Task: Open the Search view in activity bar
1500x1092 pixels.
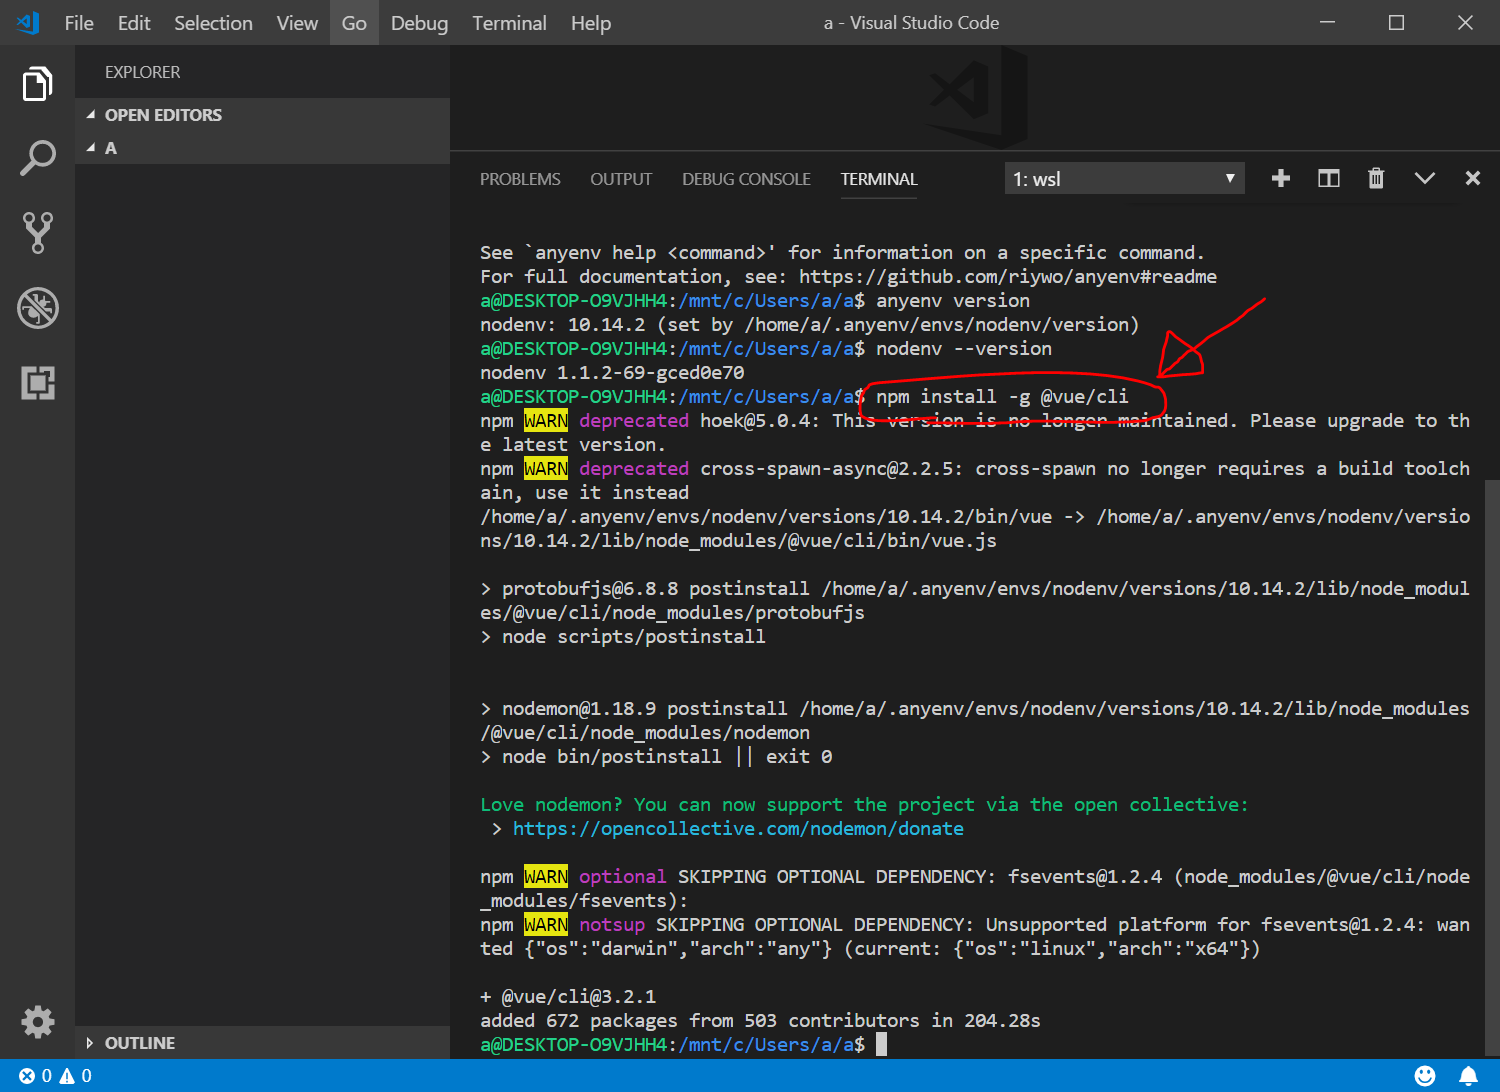Action: pyautogui.click(x=37, y=158)
